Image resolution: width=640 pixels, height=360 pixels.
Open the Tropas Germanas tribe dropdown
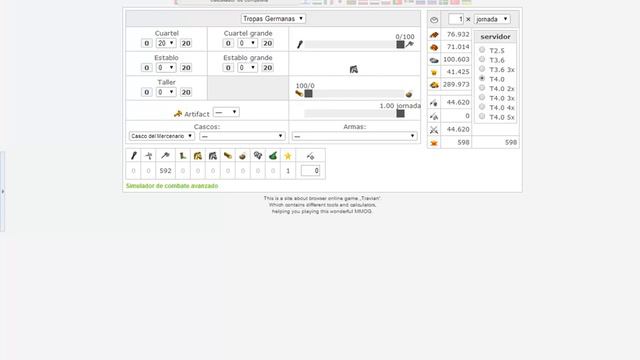(273, 19)
